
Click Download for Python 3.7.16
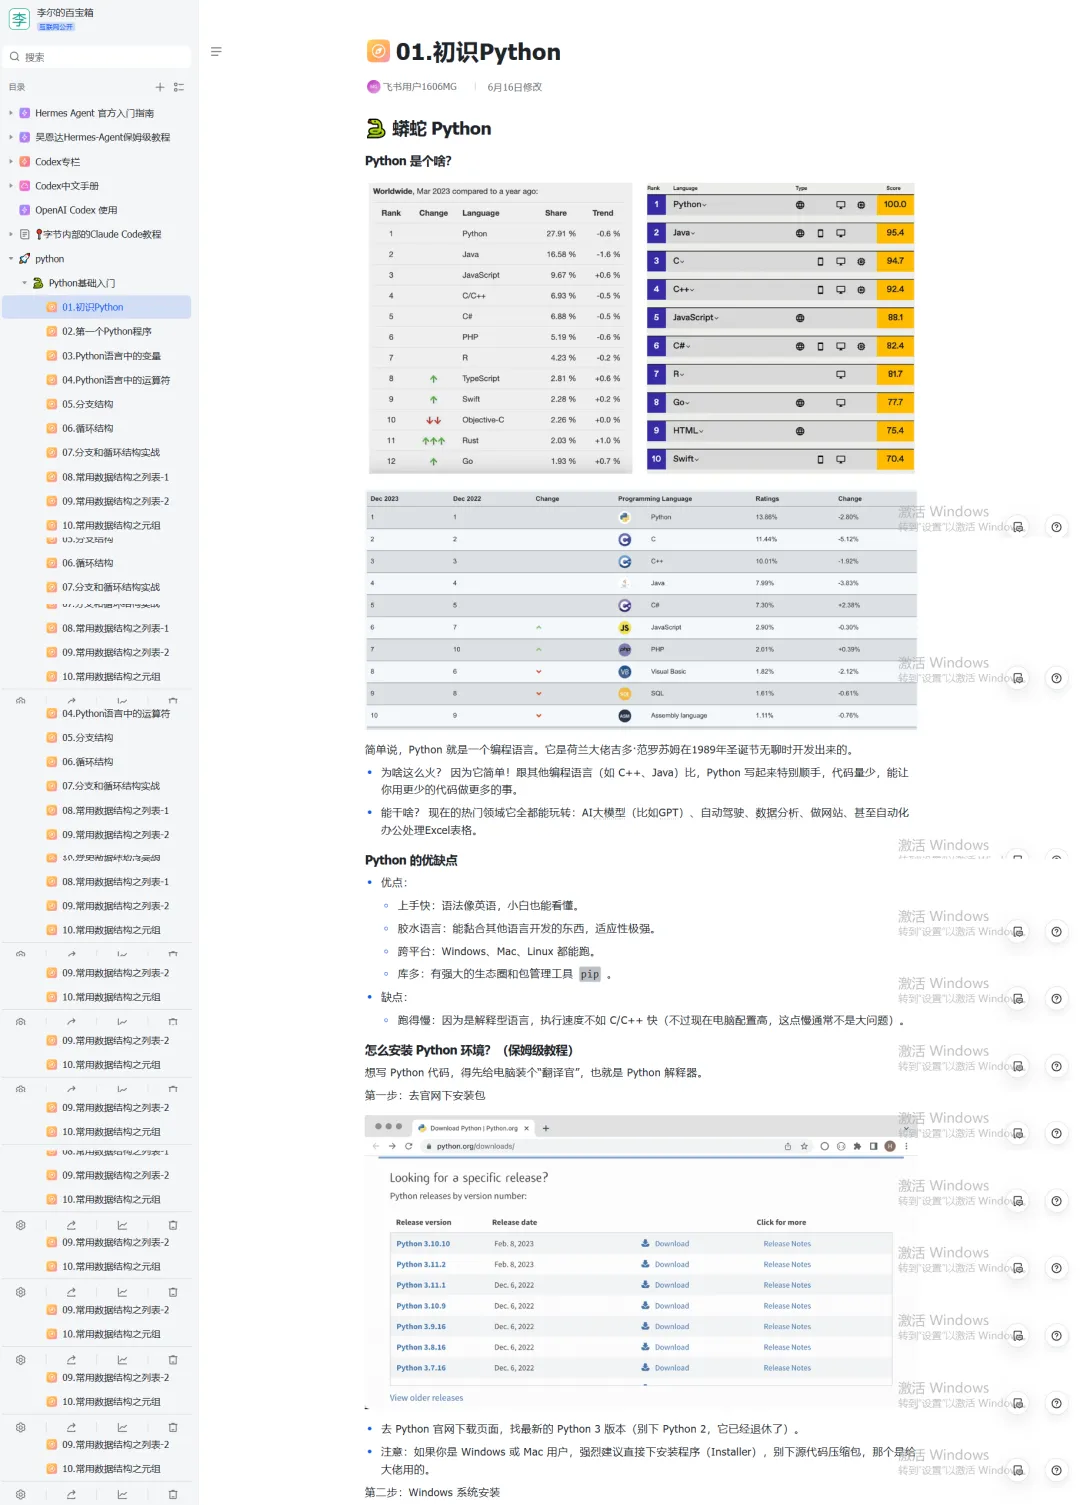pos(666,1368)
